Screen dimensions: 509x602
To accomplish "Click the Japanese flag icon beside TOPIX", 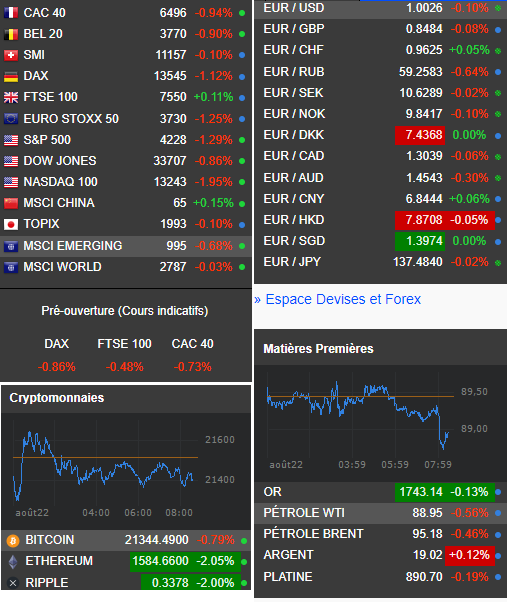I will [11, 224].
